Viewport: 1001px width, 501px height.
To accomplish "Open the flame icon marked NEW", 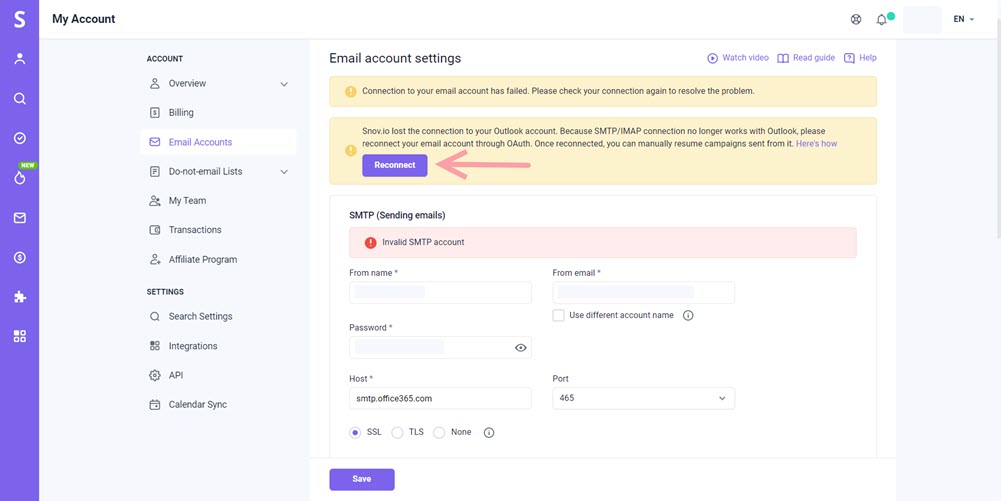I will coord(20,178).
